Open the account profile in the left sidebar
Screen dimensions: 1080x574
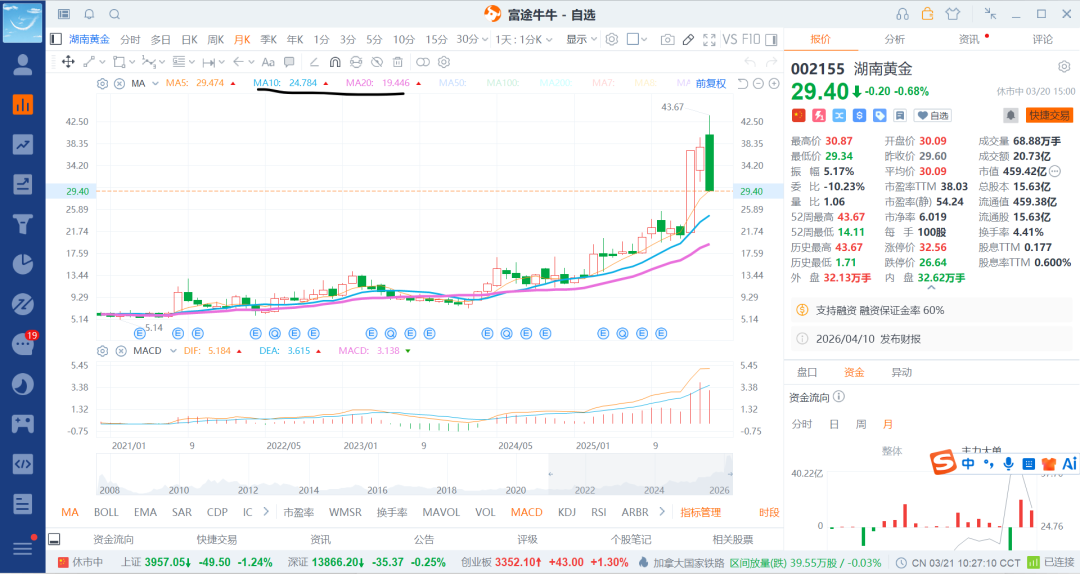point(23,64)
